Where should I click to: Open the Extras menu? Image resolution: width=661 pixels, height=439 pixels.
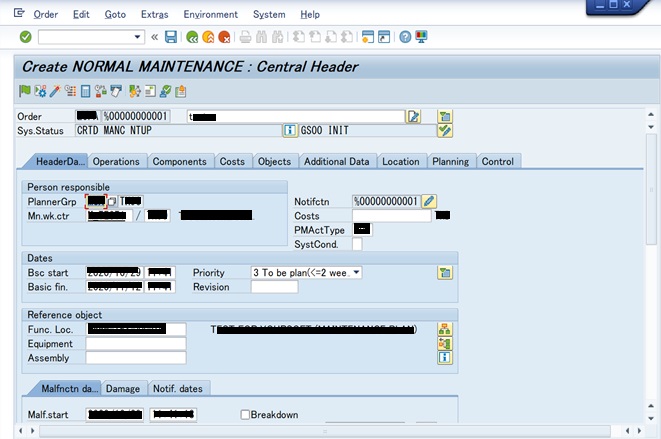coord(154,15)
